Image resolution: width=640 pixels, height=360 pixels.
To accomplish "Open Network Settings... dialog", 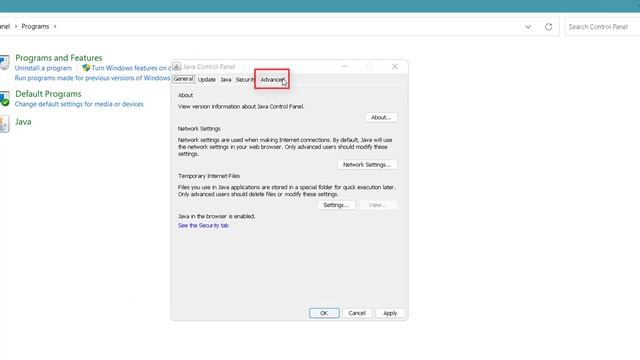I will 367,164.
